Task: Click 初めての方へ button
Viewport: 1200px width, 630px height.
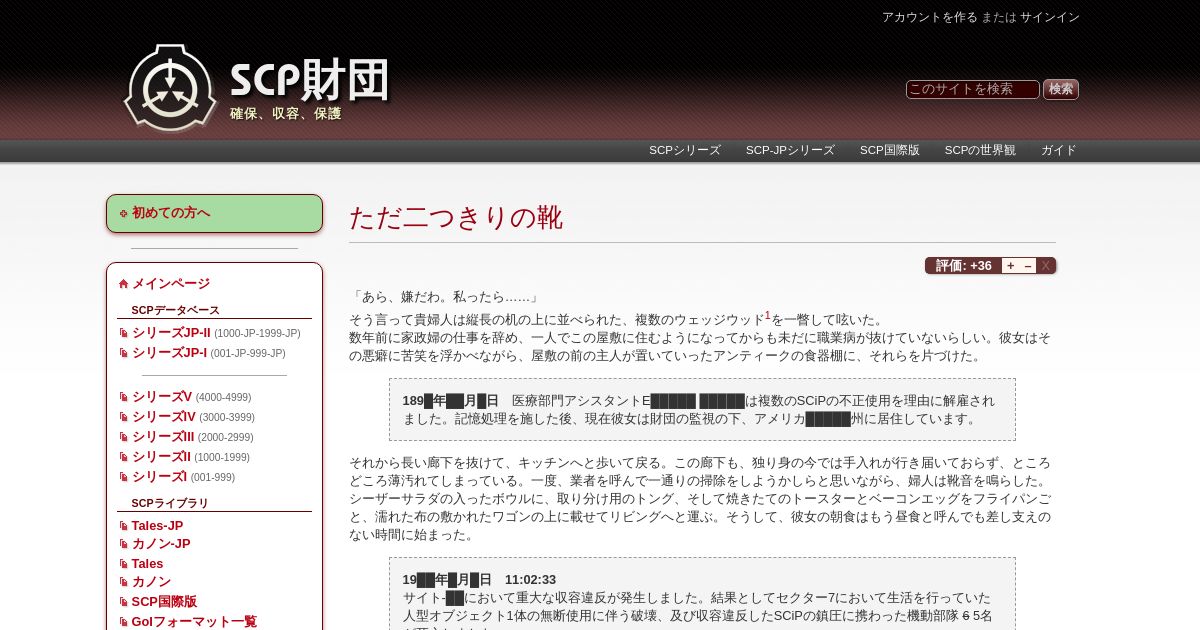Action: 214,213
